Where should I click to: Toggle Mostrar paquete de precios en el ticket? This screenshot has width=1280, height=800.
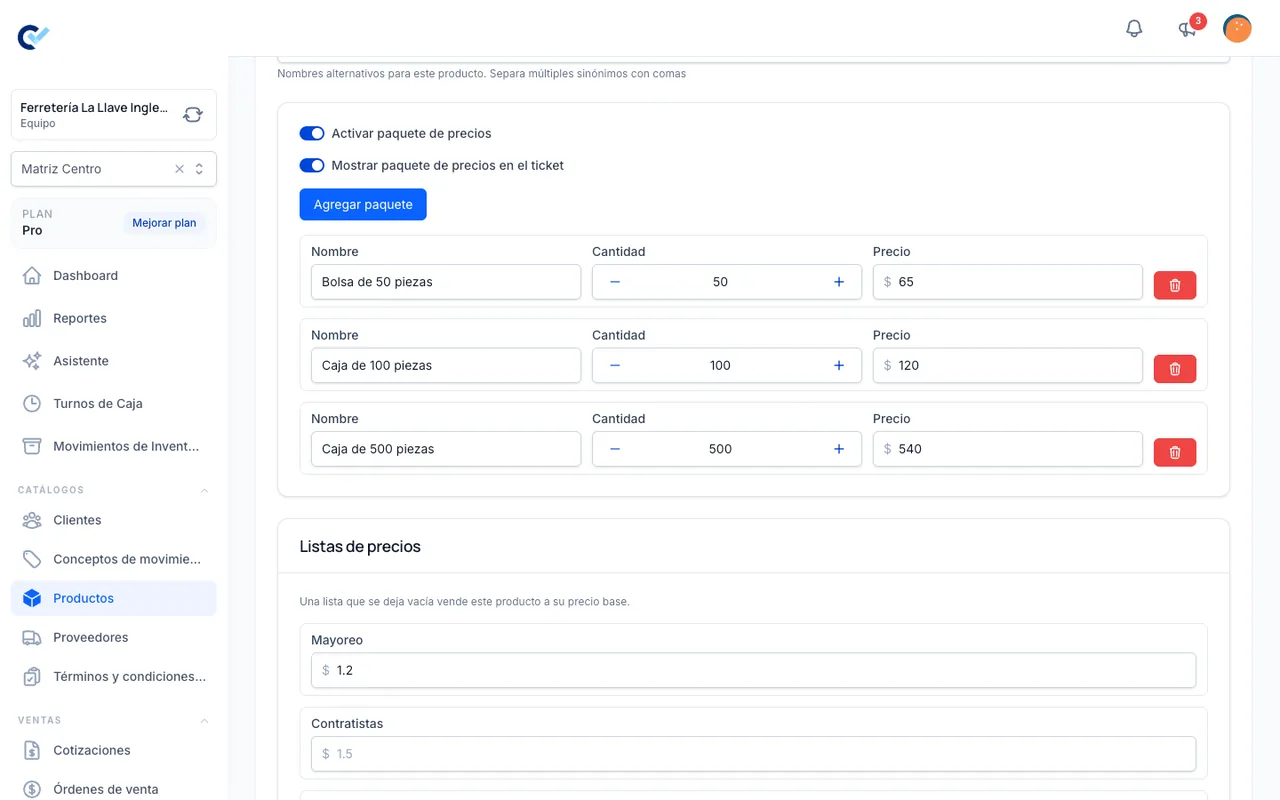(x=312, y=165)
